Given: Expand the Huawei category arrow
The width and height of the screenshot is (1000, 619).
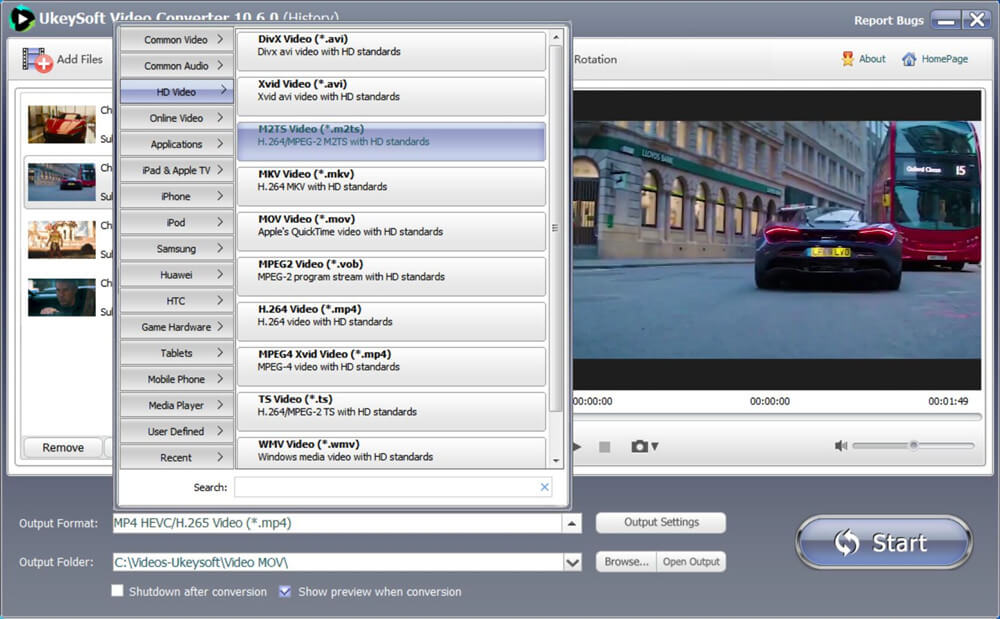Looking at the screenshot, I should [220, 274].
